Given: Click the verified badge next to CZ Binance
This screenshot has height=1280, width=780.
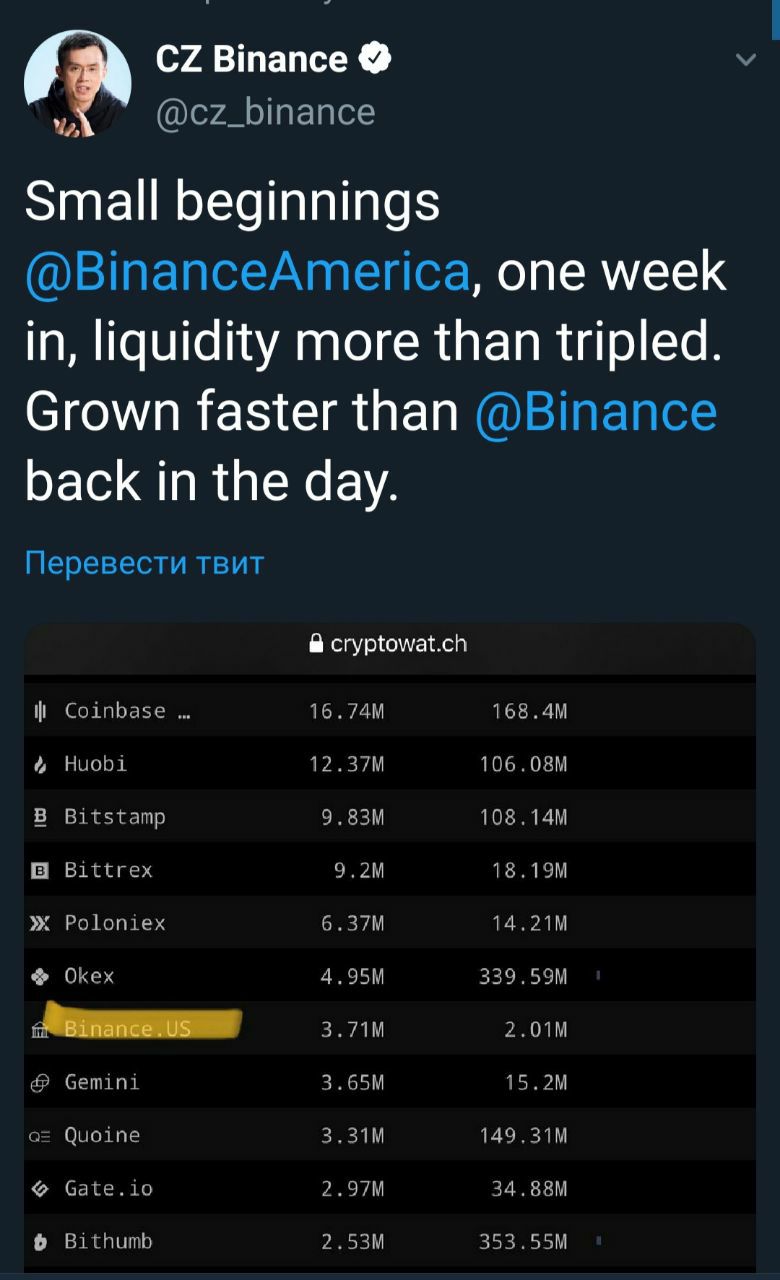Looking at the screenshot, I should click(x=375, y=60).
